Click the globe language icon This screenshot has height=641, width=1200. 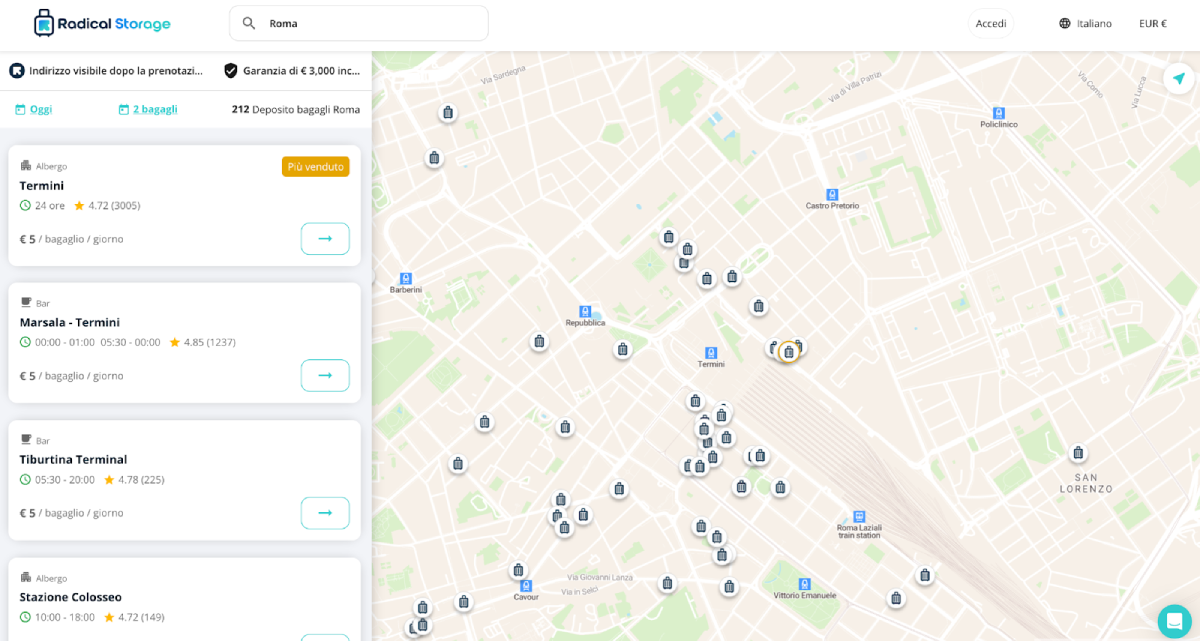tap(1065, 23)
